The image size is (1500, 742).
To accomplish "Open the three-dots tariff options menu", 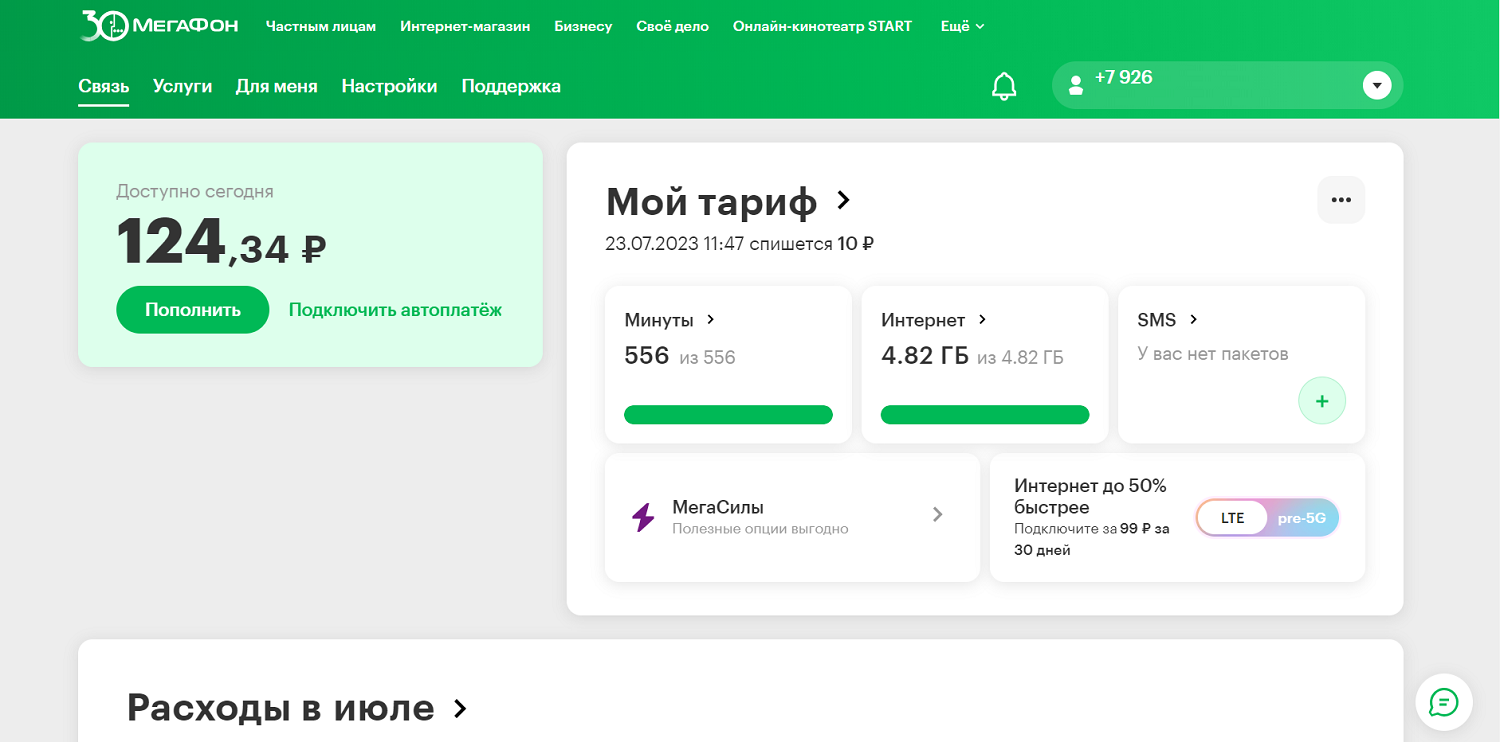I will 1341,200.
